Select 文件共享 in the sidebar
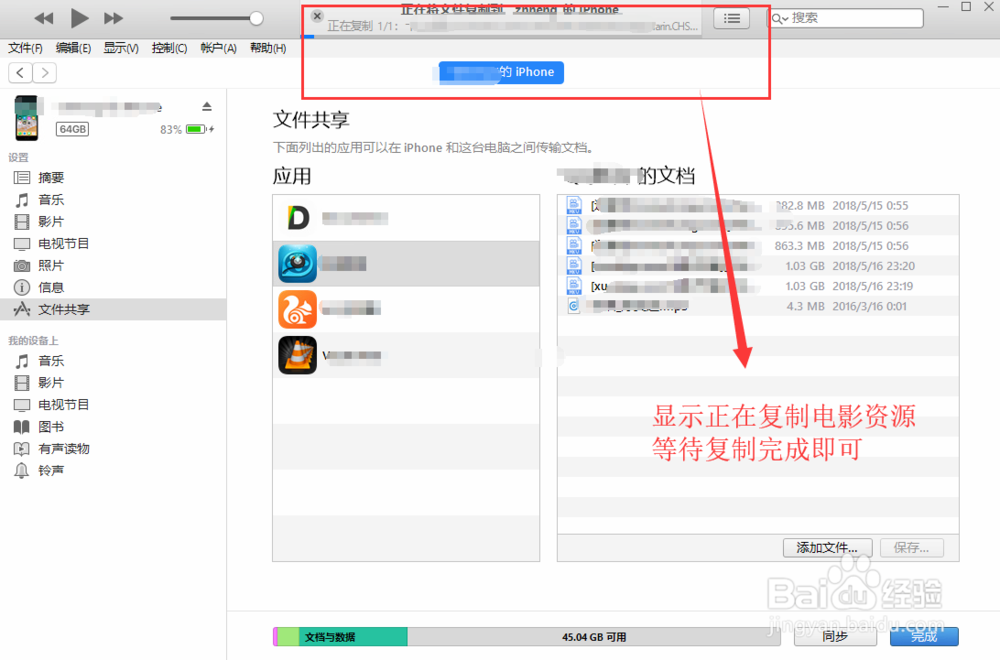 coord(114,309)
